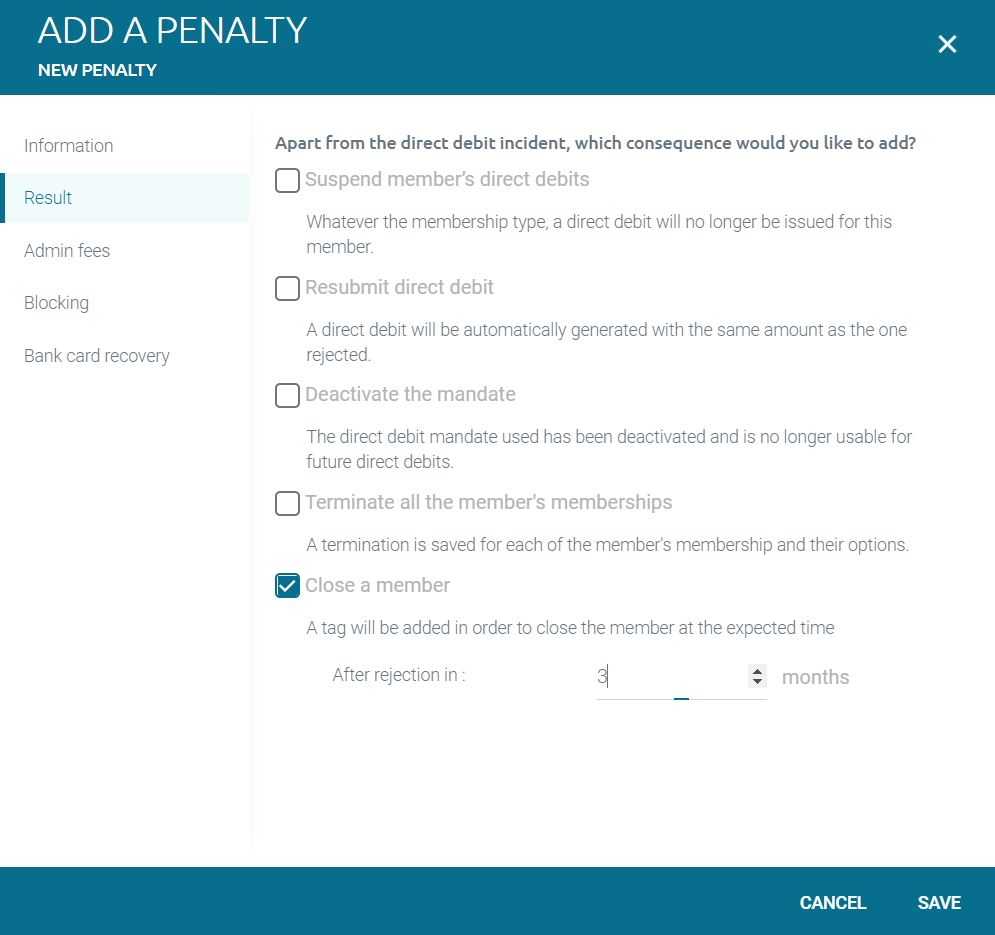This screenshot has height=935, width=995.
Task: Enable the Resubmit direct debit checkbox
Action: click(287, 288)
